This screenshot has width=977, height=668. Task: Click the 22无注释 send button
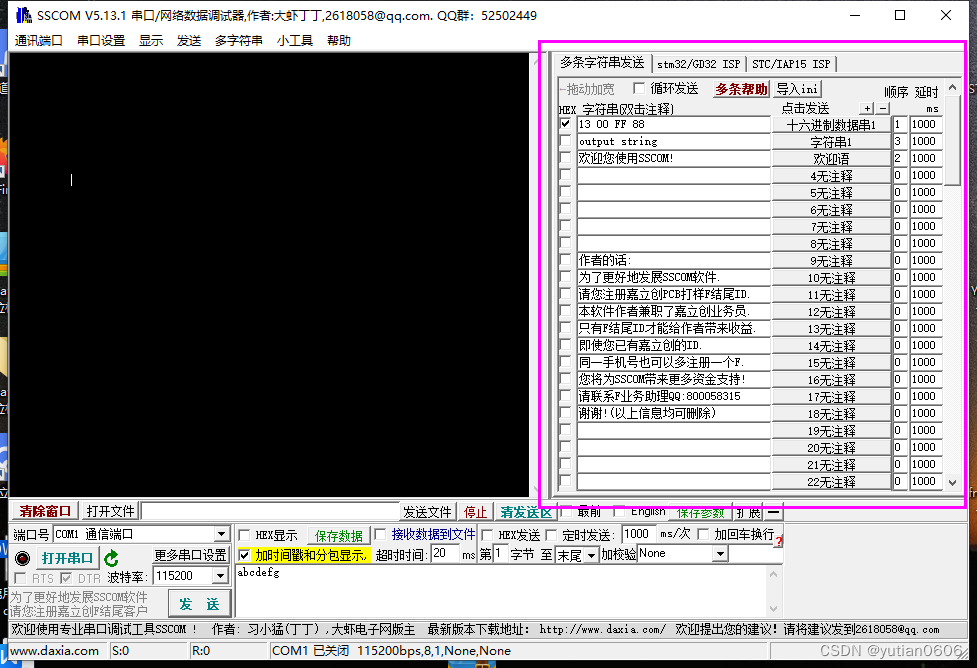coord(831,482)
